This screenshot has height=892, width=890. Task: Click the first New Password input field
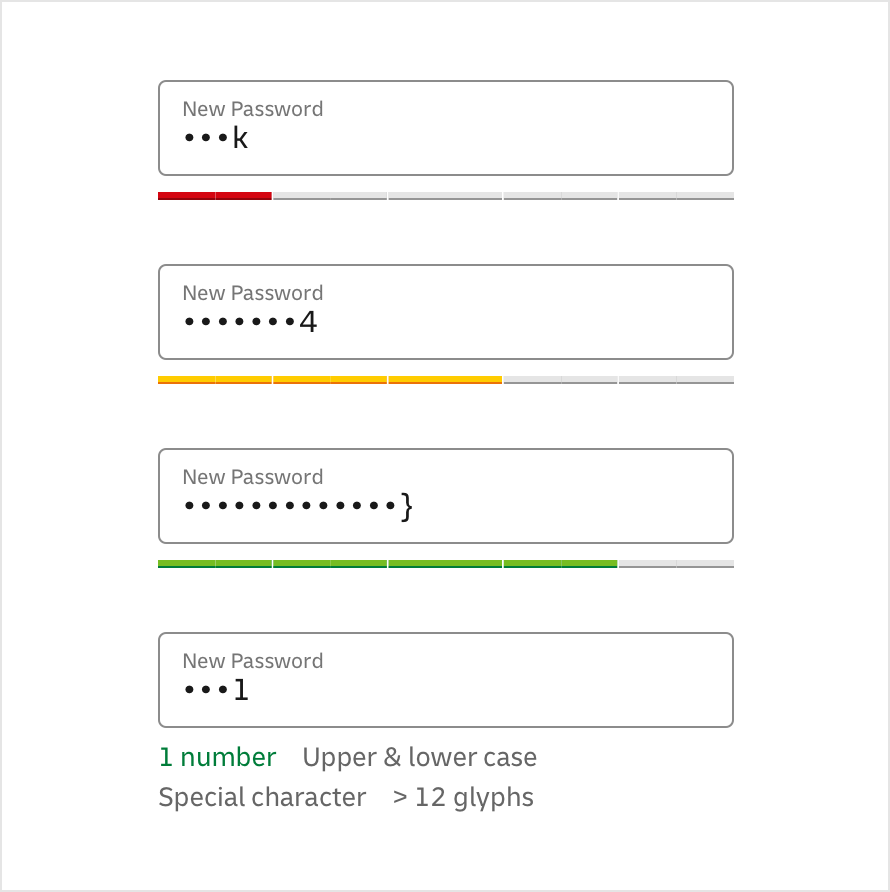445,127
